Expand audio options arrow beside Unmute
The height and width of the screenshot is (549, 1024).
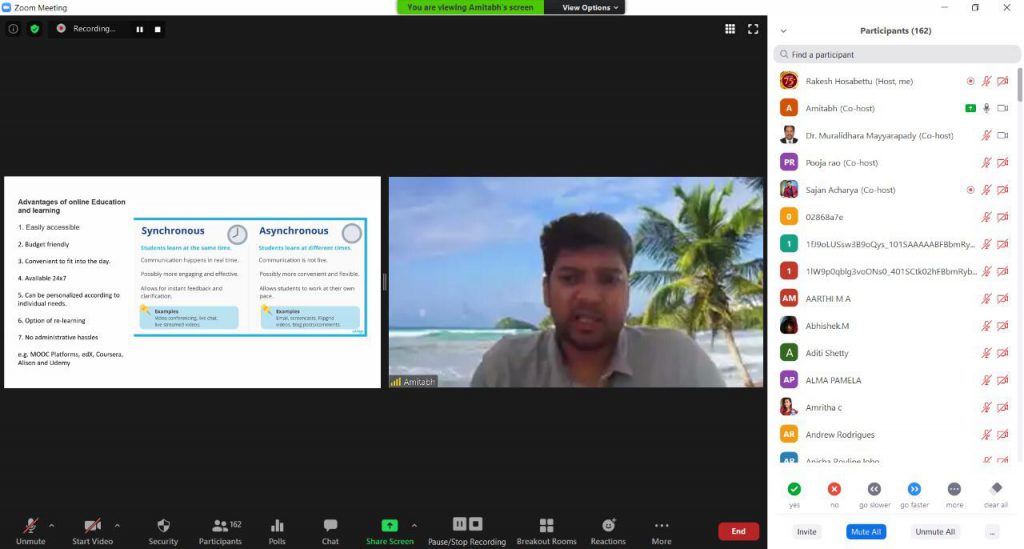click(x=52, y=524)
